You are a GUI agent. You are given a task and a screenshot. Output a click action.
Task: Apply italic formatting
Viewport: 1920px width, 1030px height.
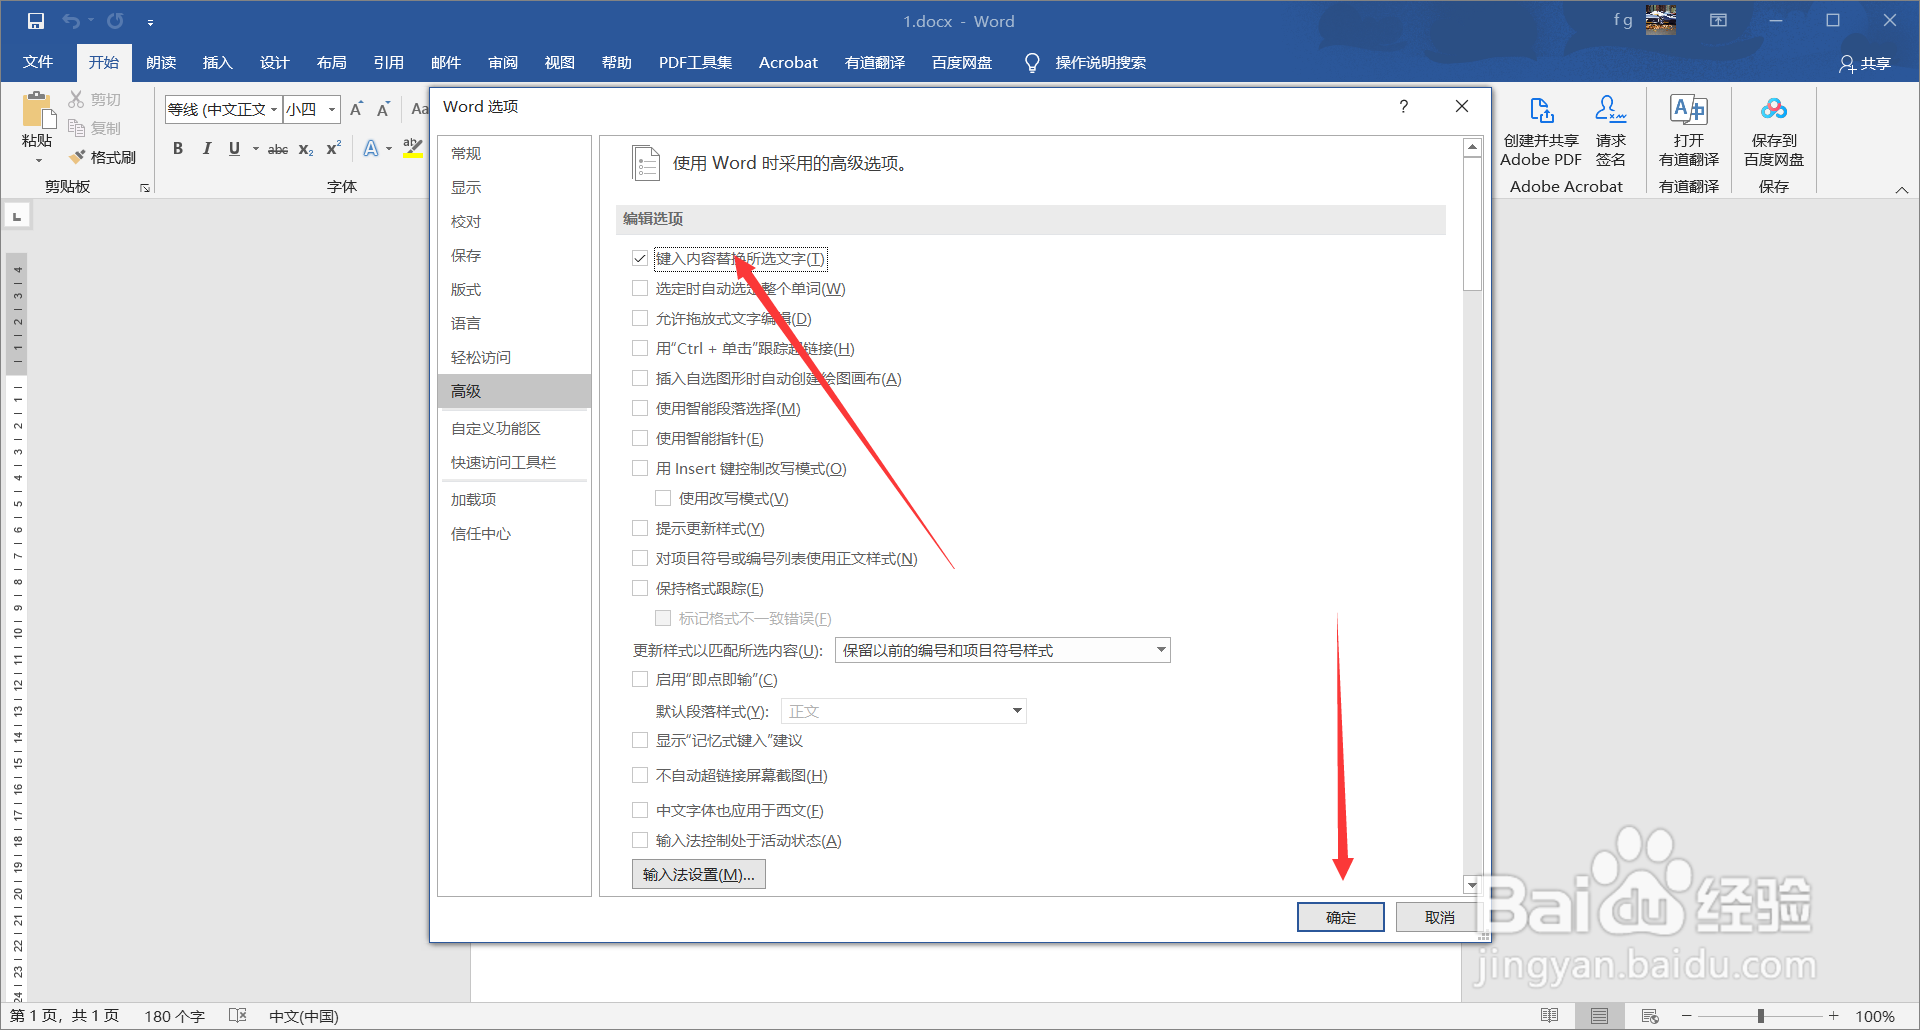click(x=206, y=148)
